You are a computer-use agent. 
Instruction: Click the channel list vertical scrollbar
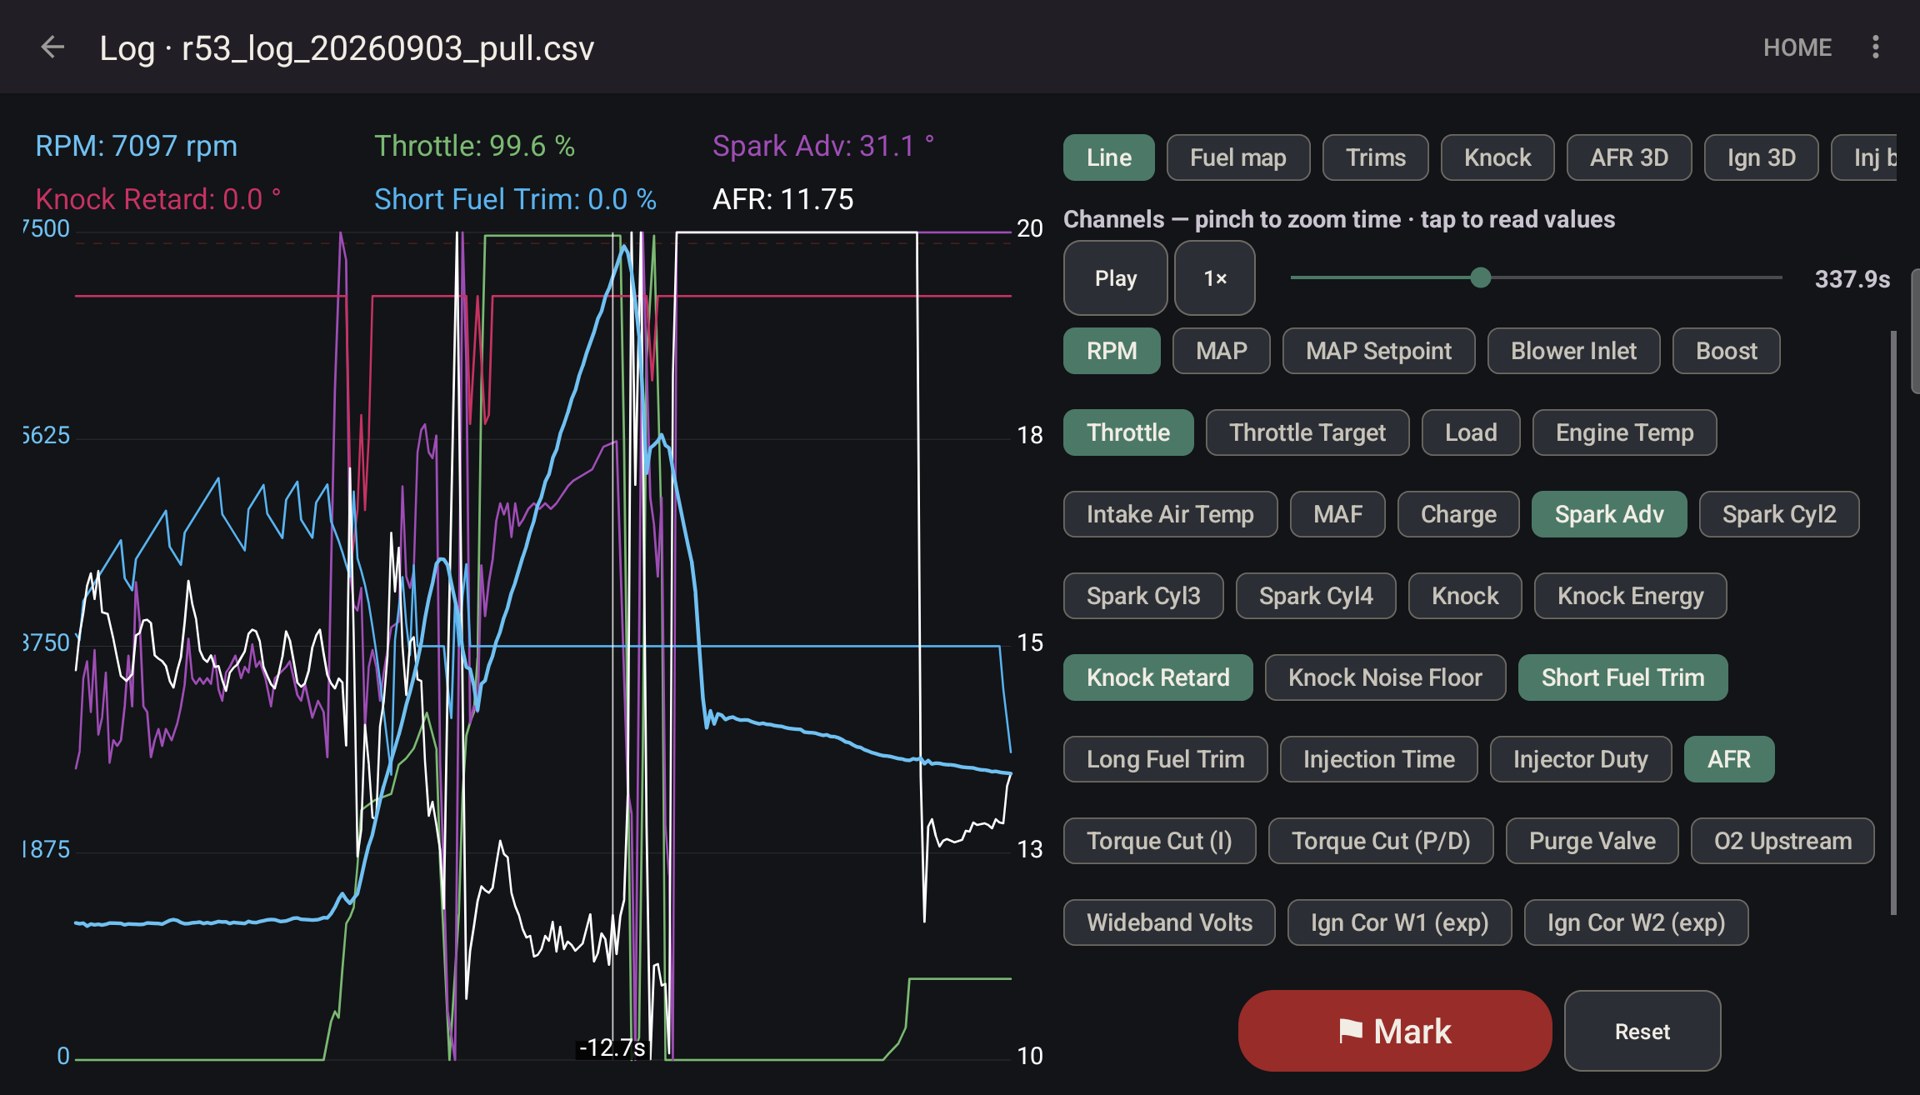[1893, 622]
